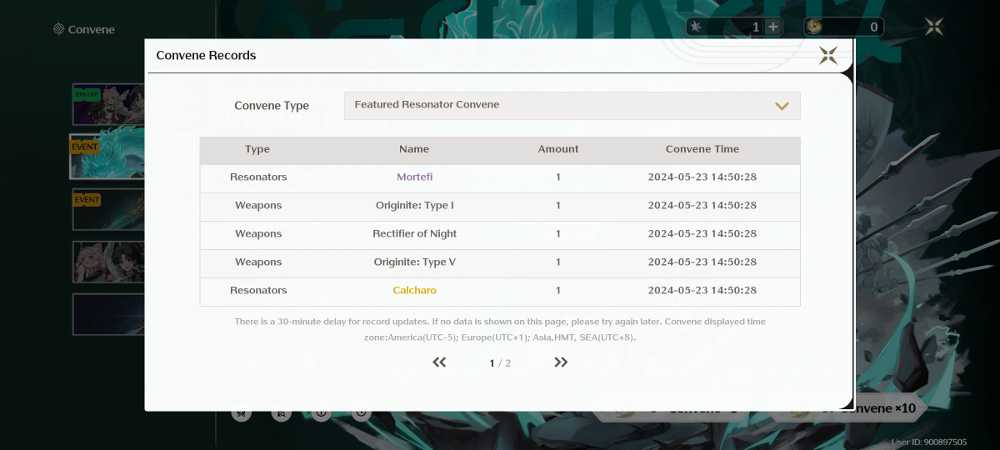1000x450 pixels.
Task: Click the Originite: Type I entry
Action: coord(415,205)
